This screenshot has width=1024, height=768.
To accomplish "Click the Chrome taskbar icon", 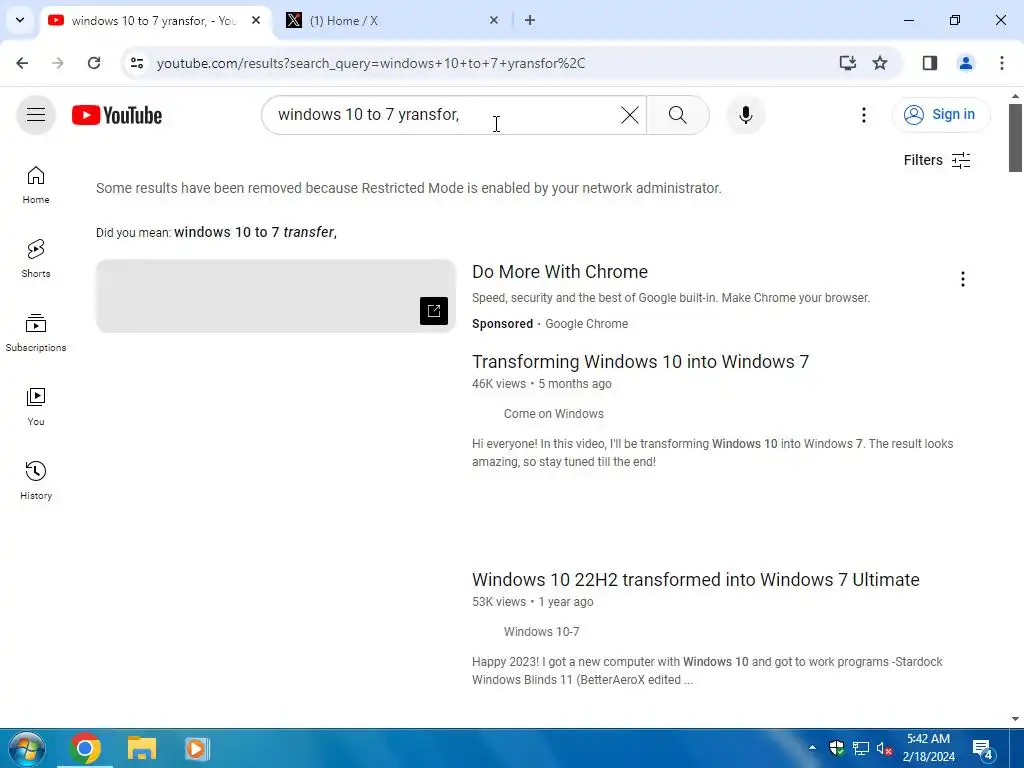I will pyautogui.click(x=85, y=748).
